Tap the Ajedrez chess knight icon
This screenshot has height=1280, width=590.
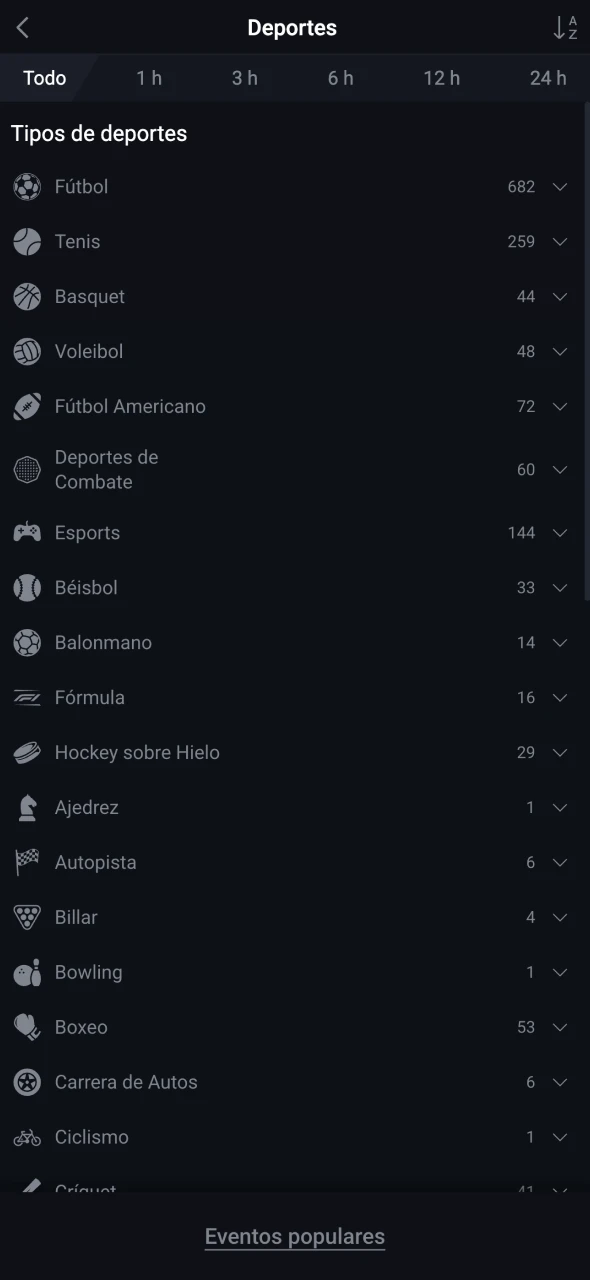pos(27,808)
